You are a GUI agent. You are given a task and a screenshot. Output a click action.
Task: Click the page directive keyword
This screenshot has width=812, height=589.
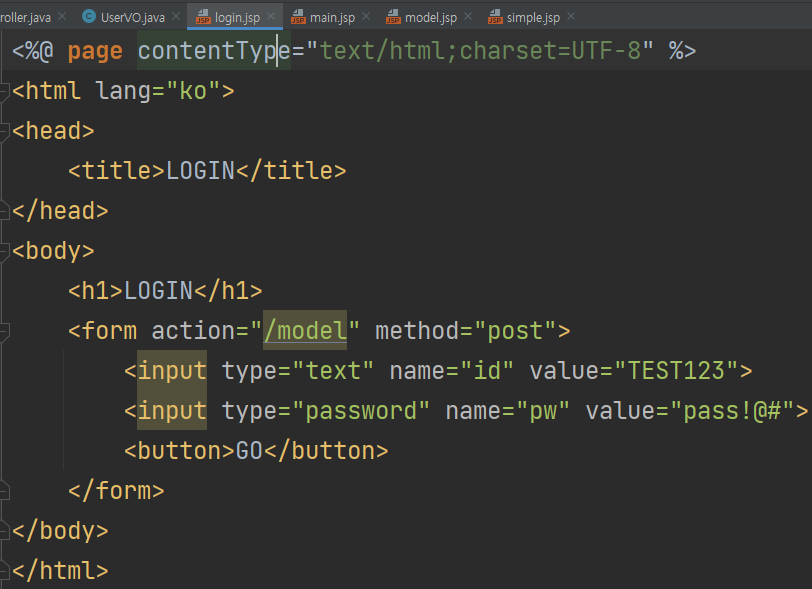click(x=95, y=51)
